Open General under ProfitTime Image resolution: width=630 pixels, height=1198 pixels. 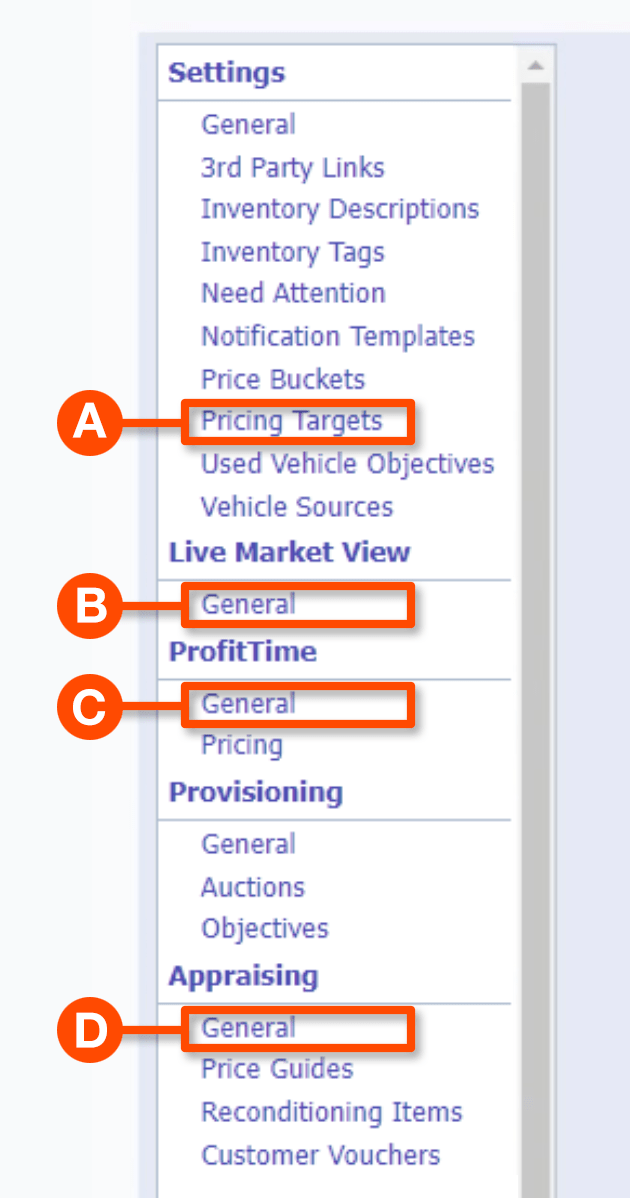(248, 704)
